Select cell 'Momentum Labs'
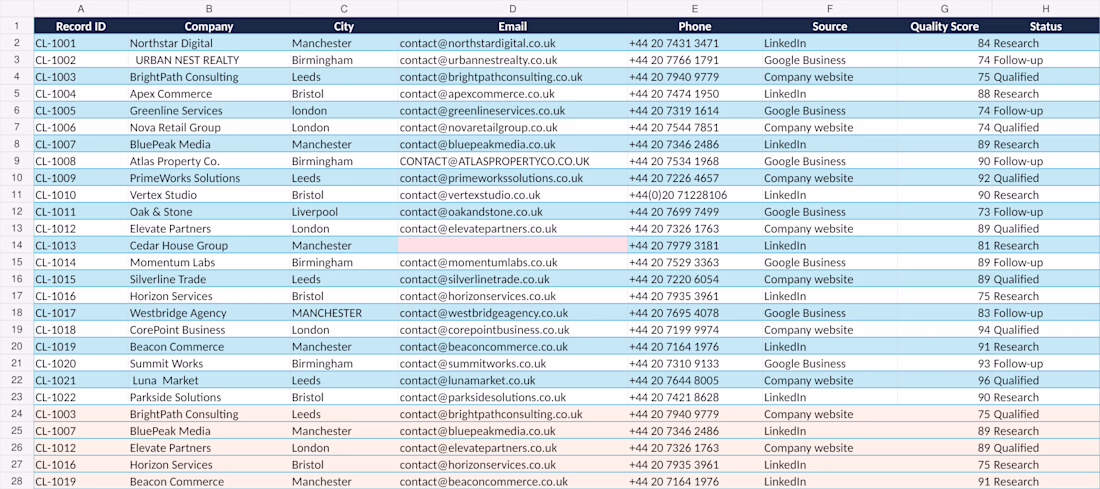 point(209,262)
